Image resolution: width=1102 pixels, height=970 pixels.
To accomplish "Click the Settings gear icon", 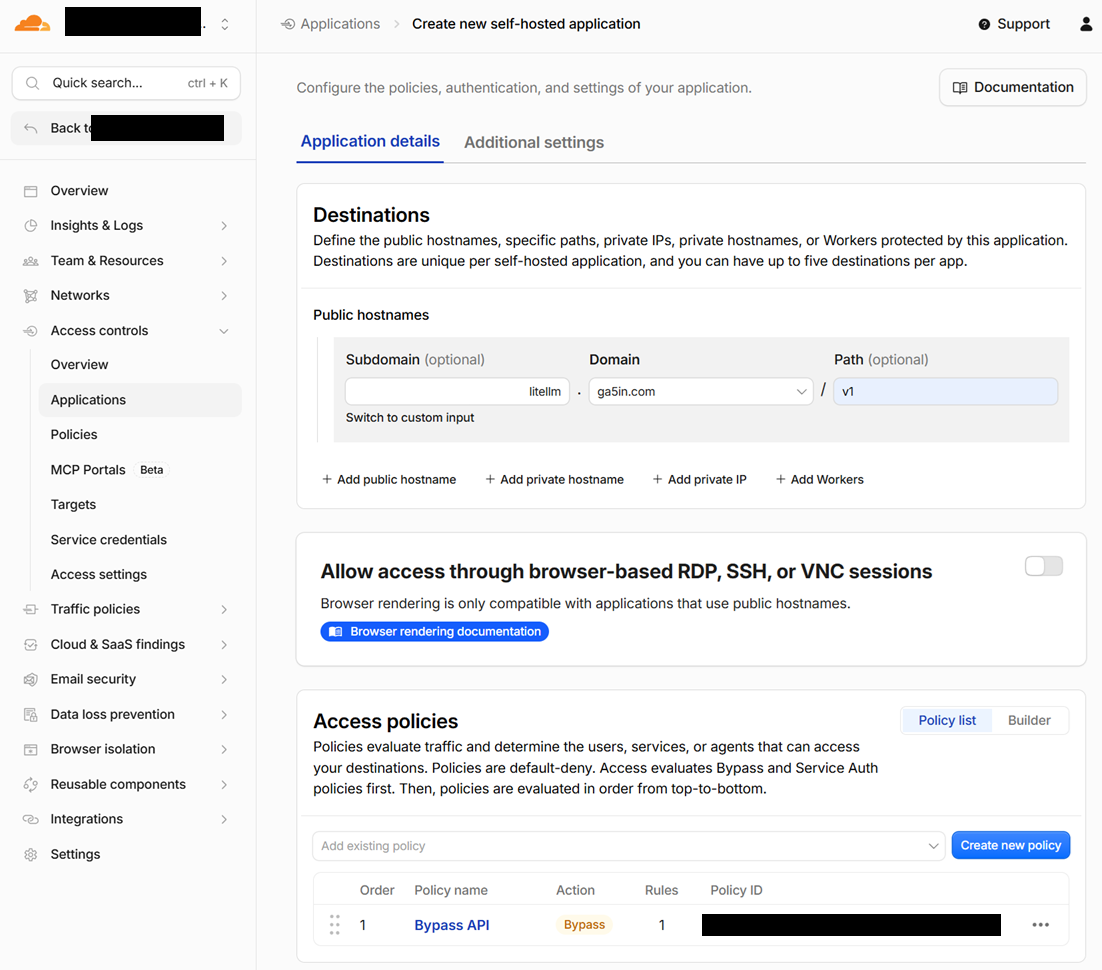I will point(30,855).
